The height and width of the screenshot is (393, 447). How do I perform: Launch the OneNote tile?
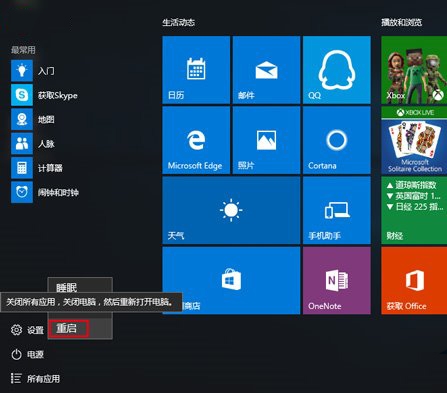pos(337,281)
